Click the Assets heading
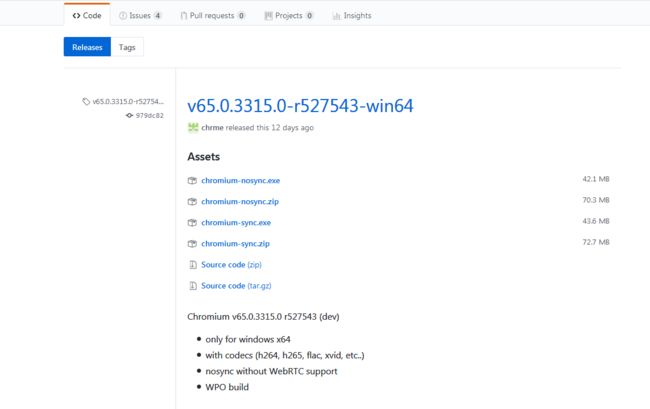This screenshot has height=409, width=650. [x=204, y=157]
